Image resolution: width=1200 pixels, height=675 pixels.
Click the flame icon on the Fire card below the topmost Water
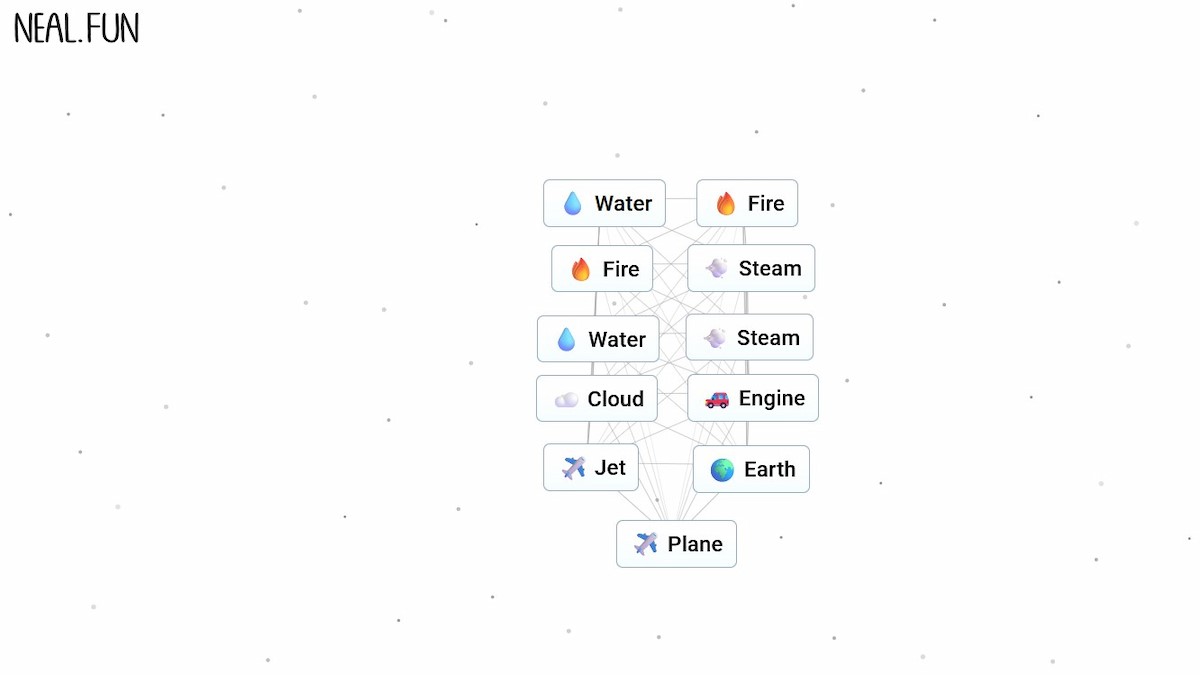[x=581, y=269]
